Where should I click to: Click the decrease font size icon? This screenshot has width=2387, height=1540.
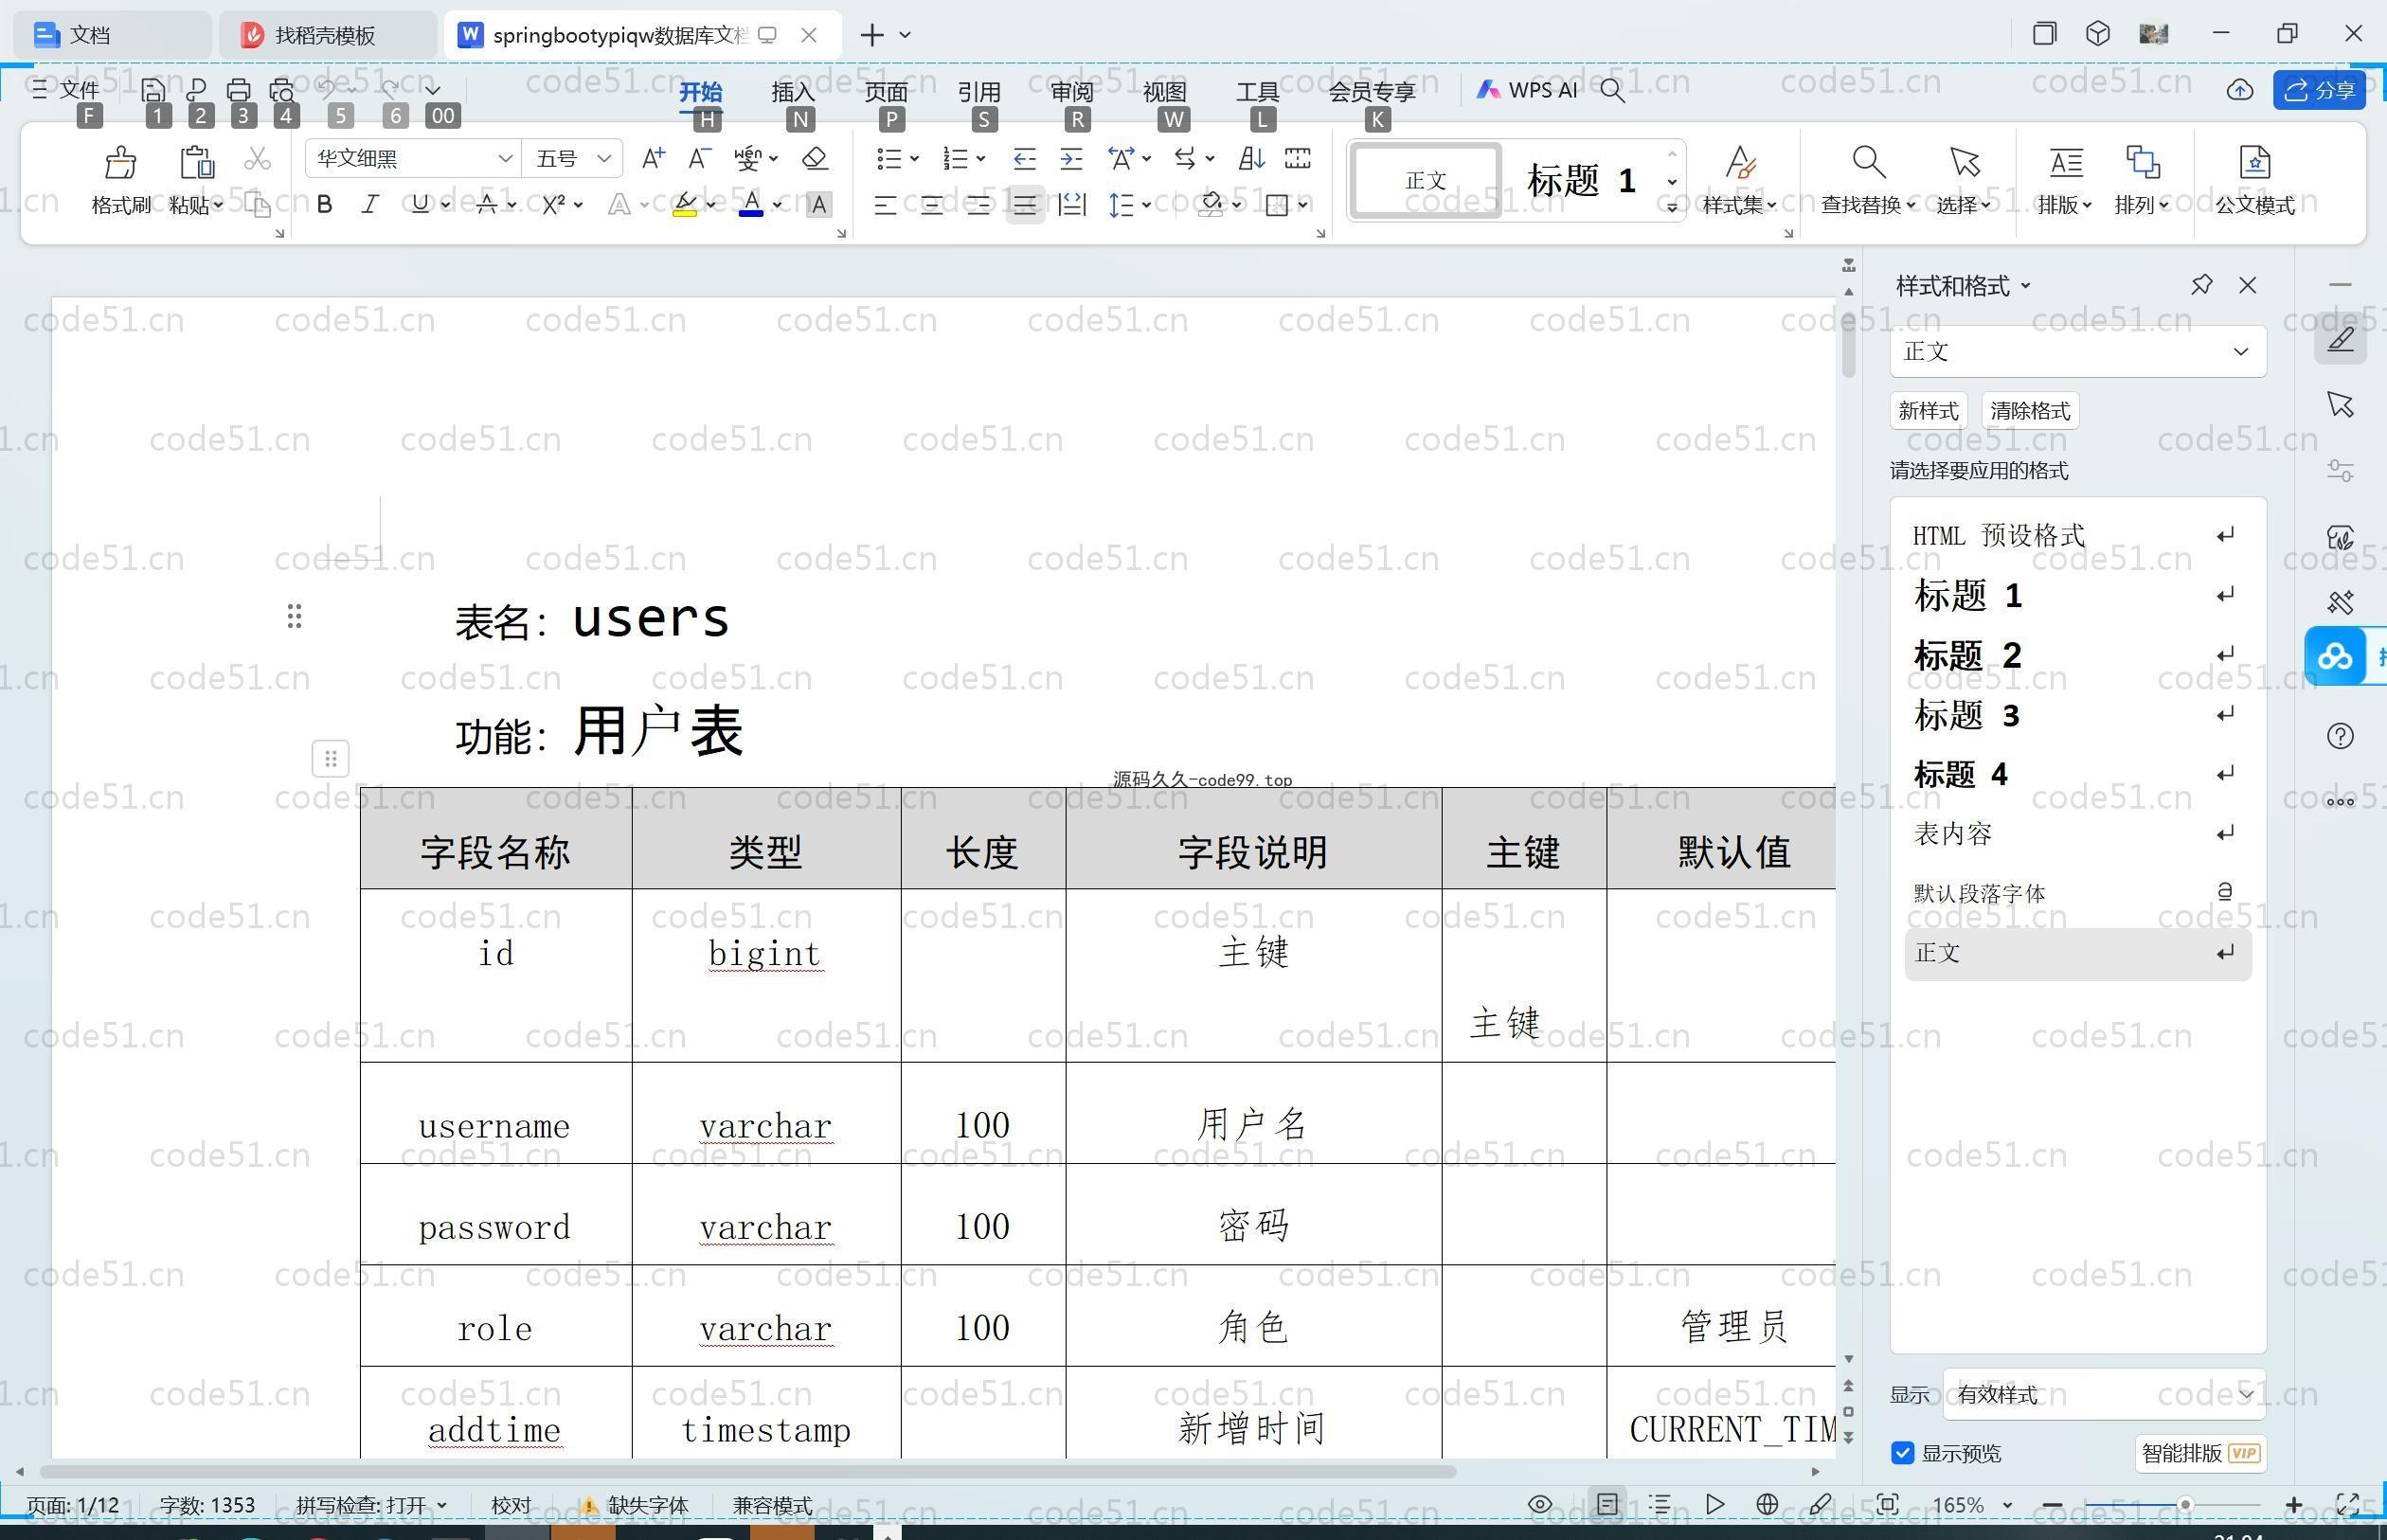tap(699, 158)
